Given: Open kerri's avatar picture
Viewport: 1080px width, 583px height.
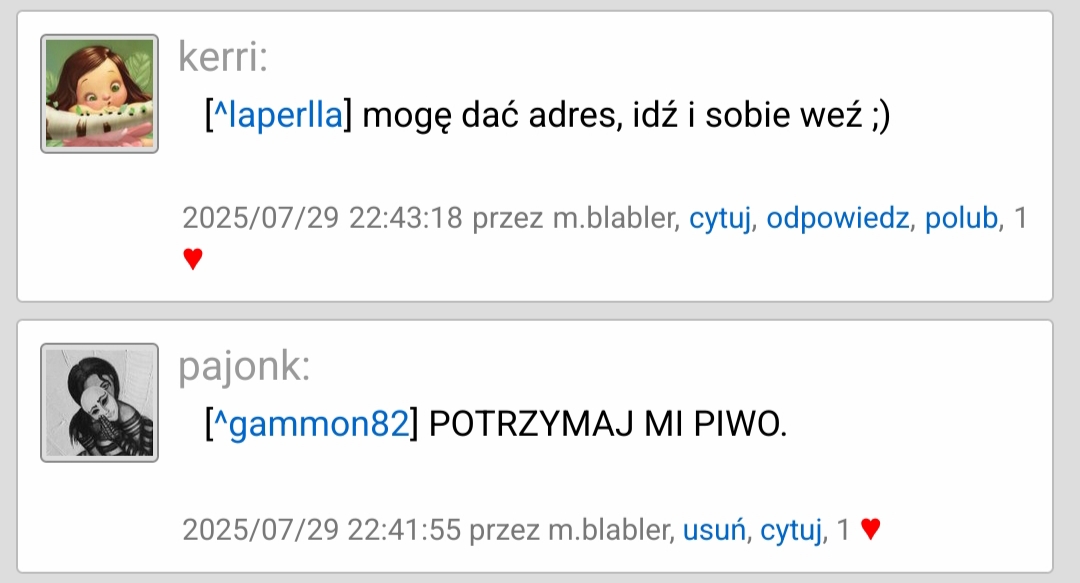Looking at the screenshot, I should pyautogui.click(x=99, y=94).
